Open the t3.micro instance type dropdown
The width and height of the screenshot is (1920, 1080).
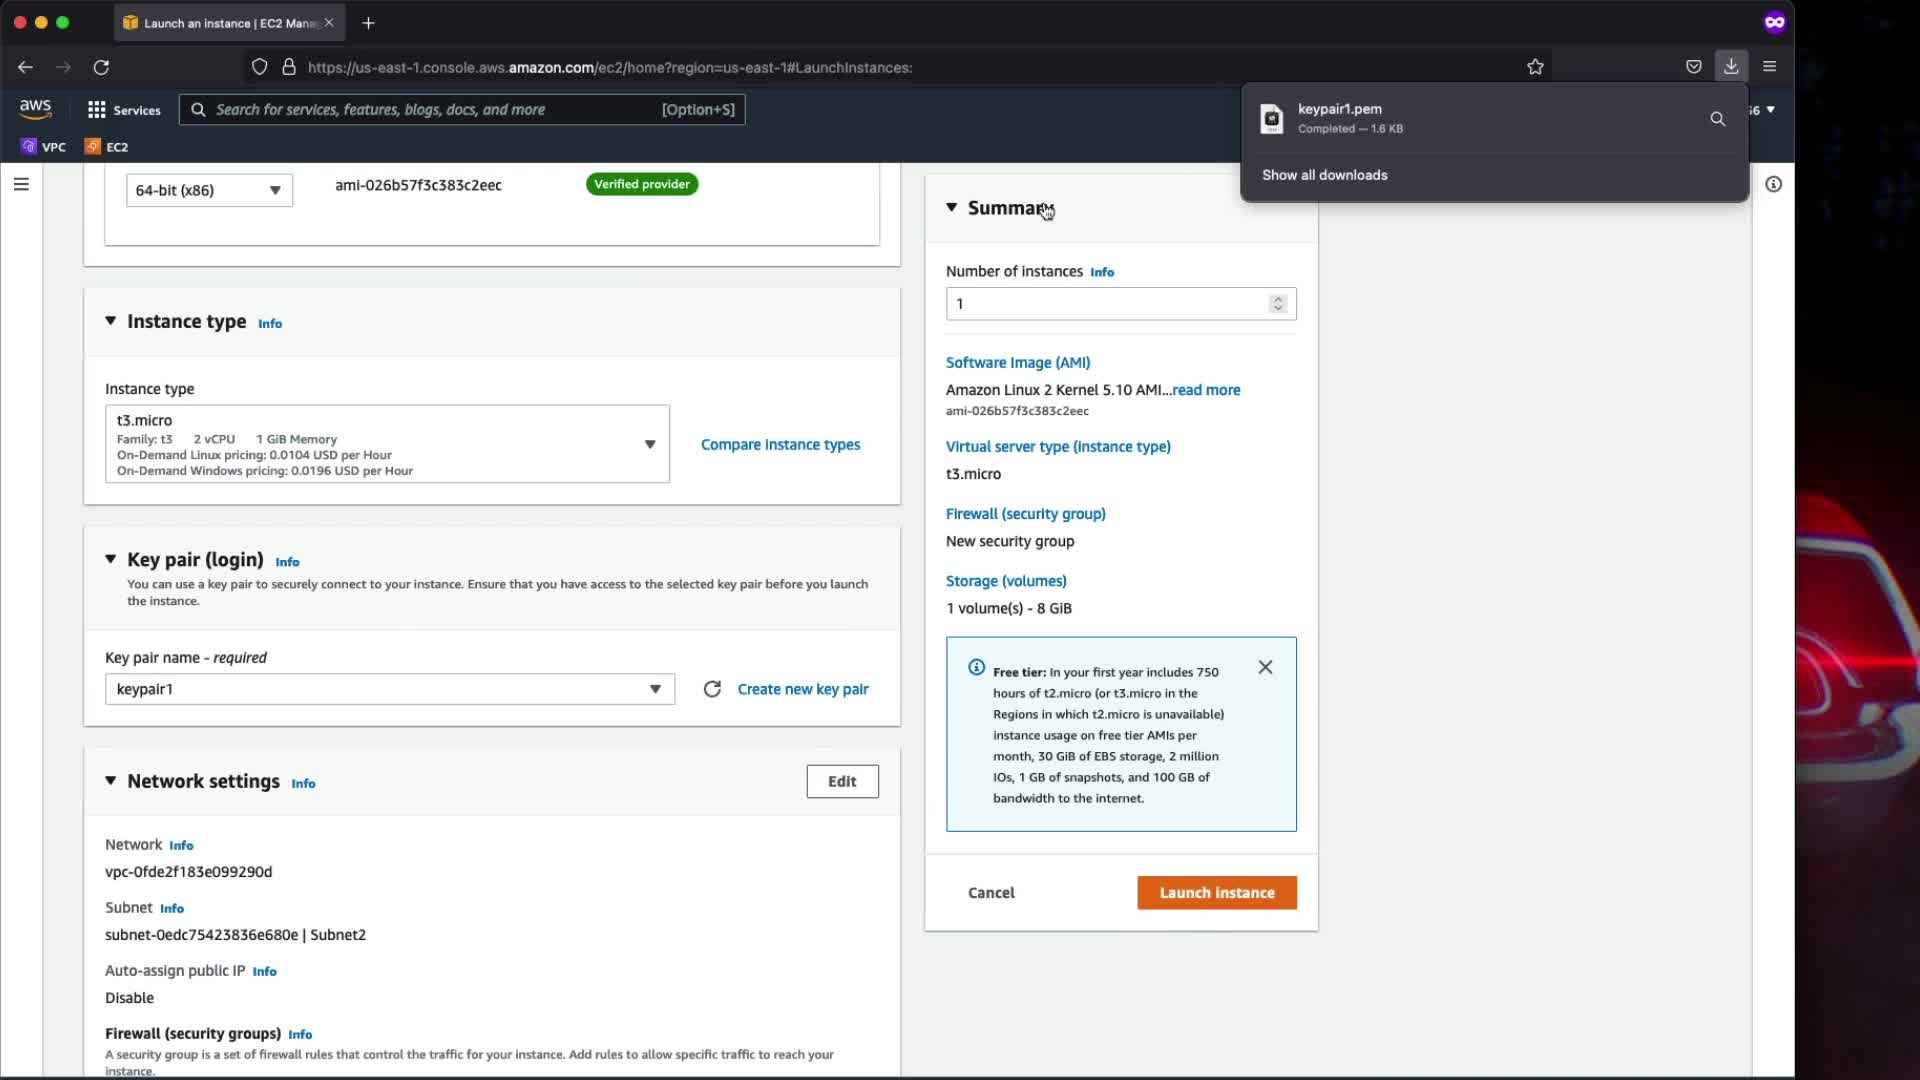click(387, 444)
